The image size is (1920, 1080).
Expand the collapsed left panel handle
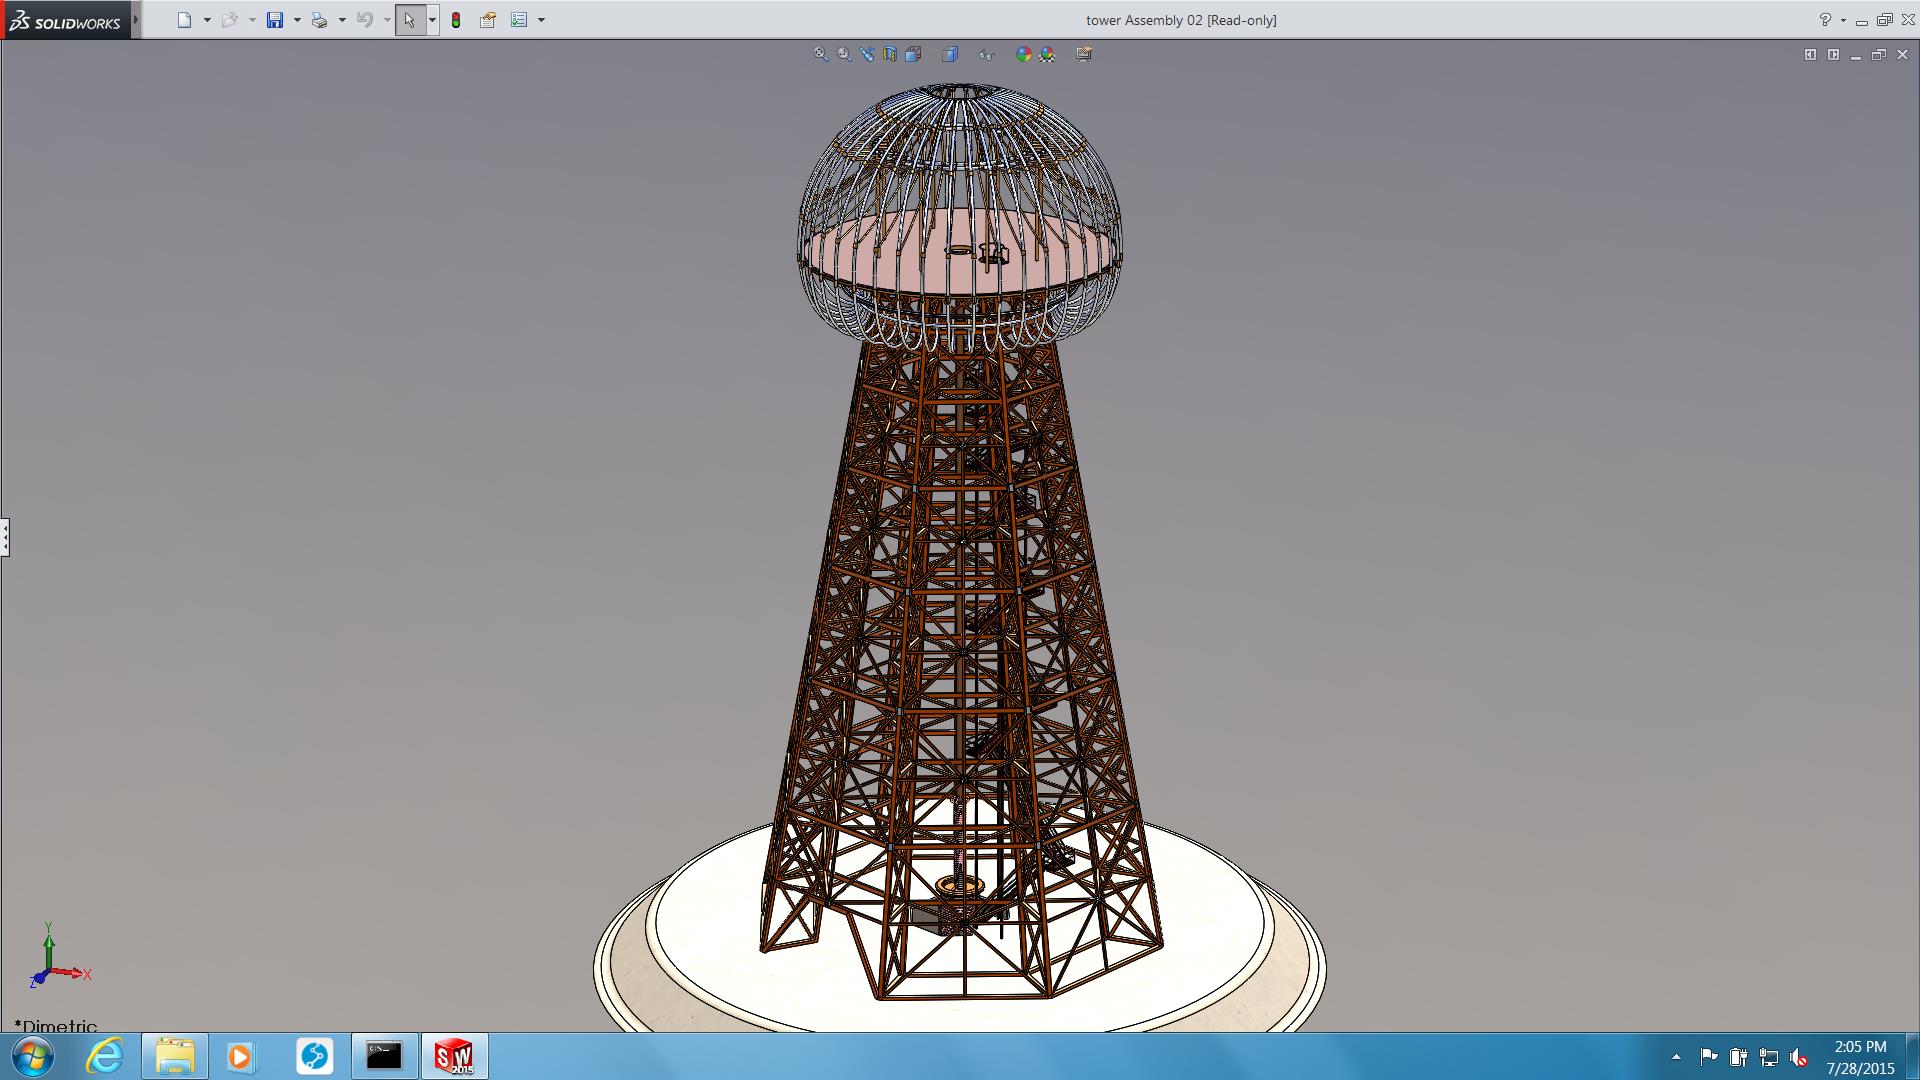pyautogui.click(x=5, y=537)
